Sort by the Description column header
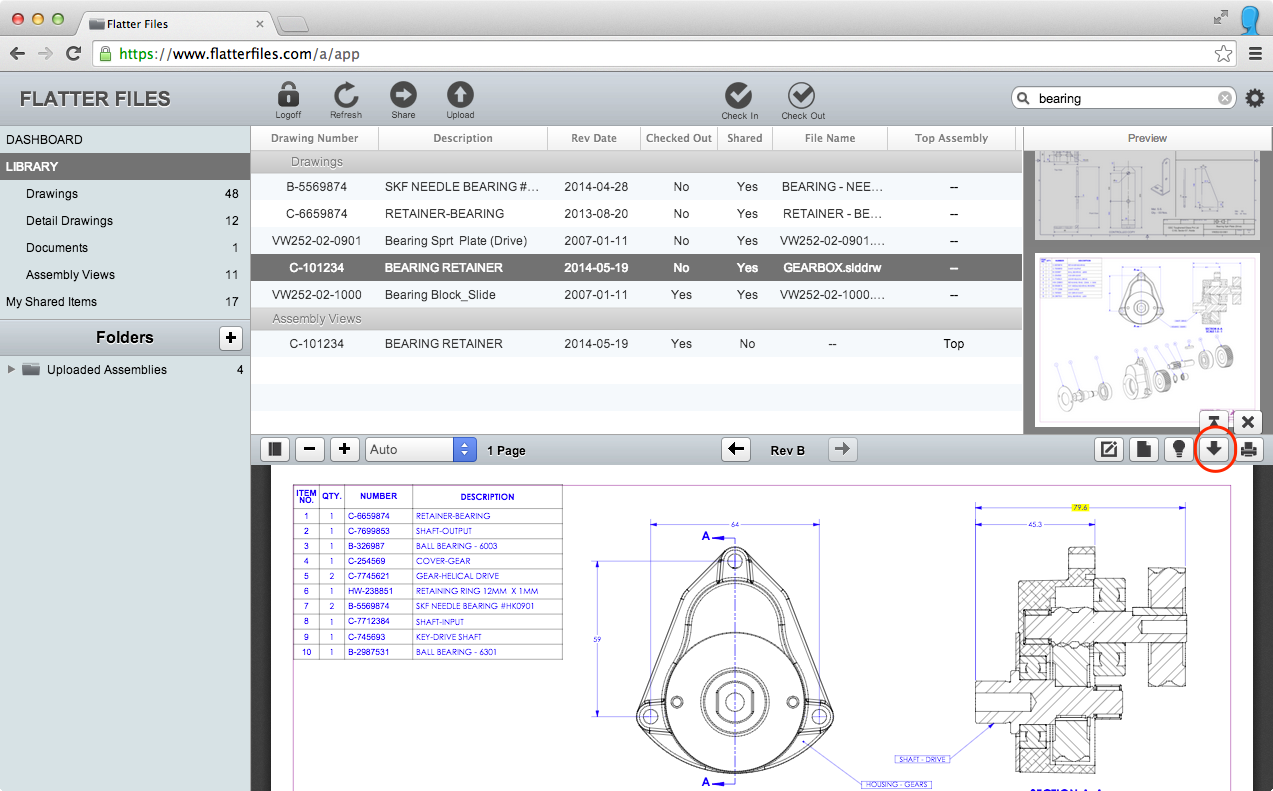The width and height of the screenshot is (1273, 791). click(463, 138)
